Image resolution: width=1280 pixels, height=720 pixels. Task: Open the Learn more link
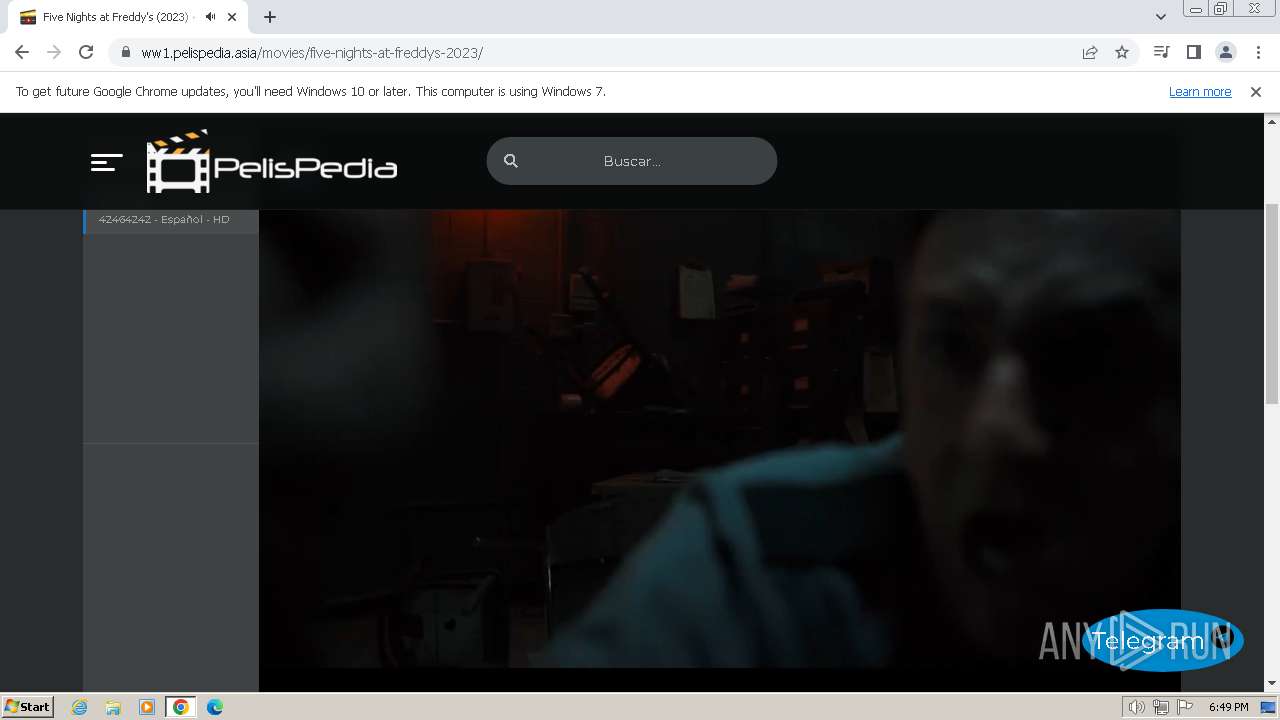(x=1200, y=92)
